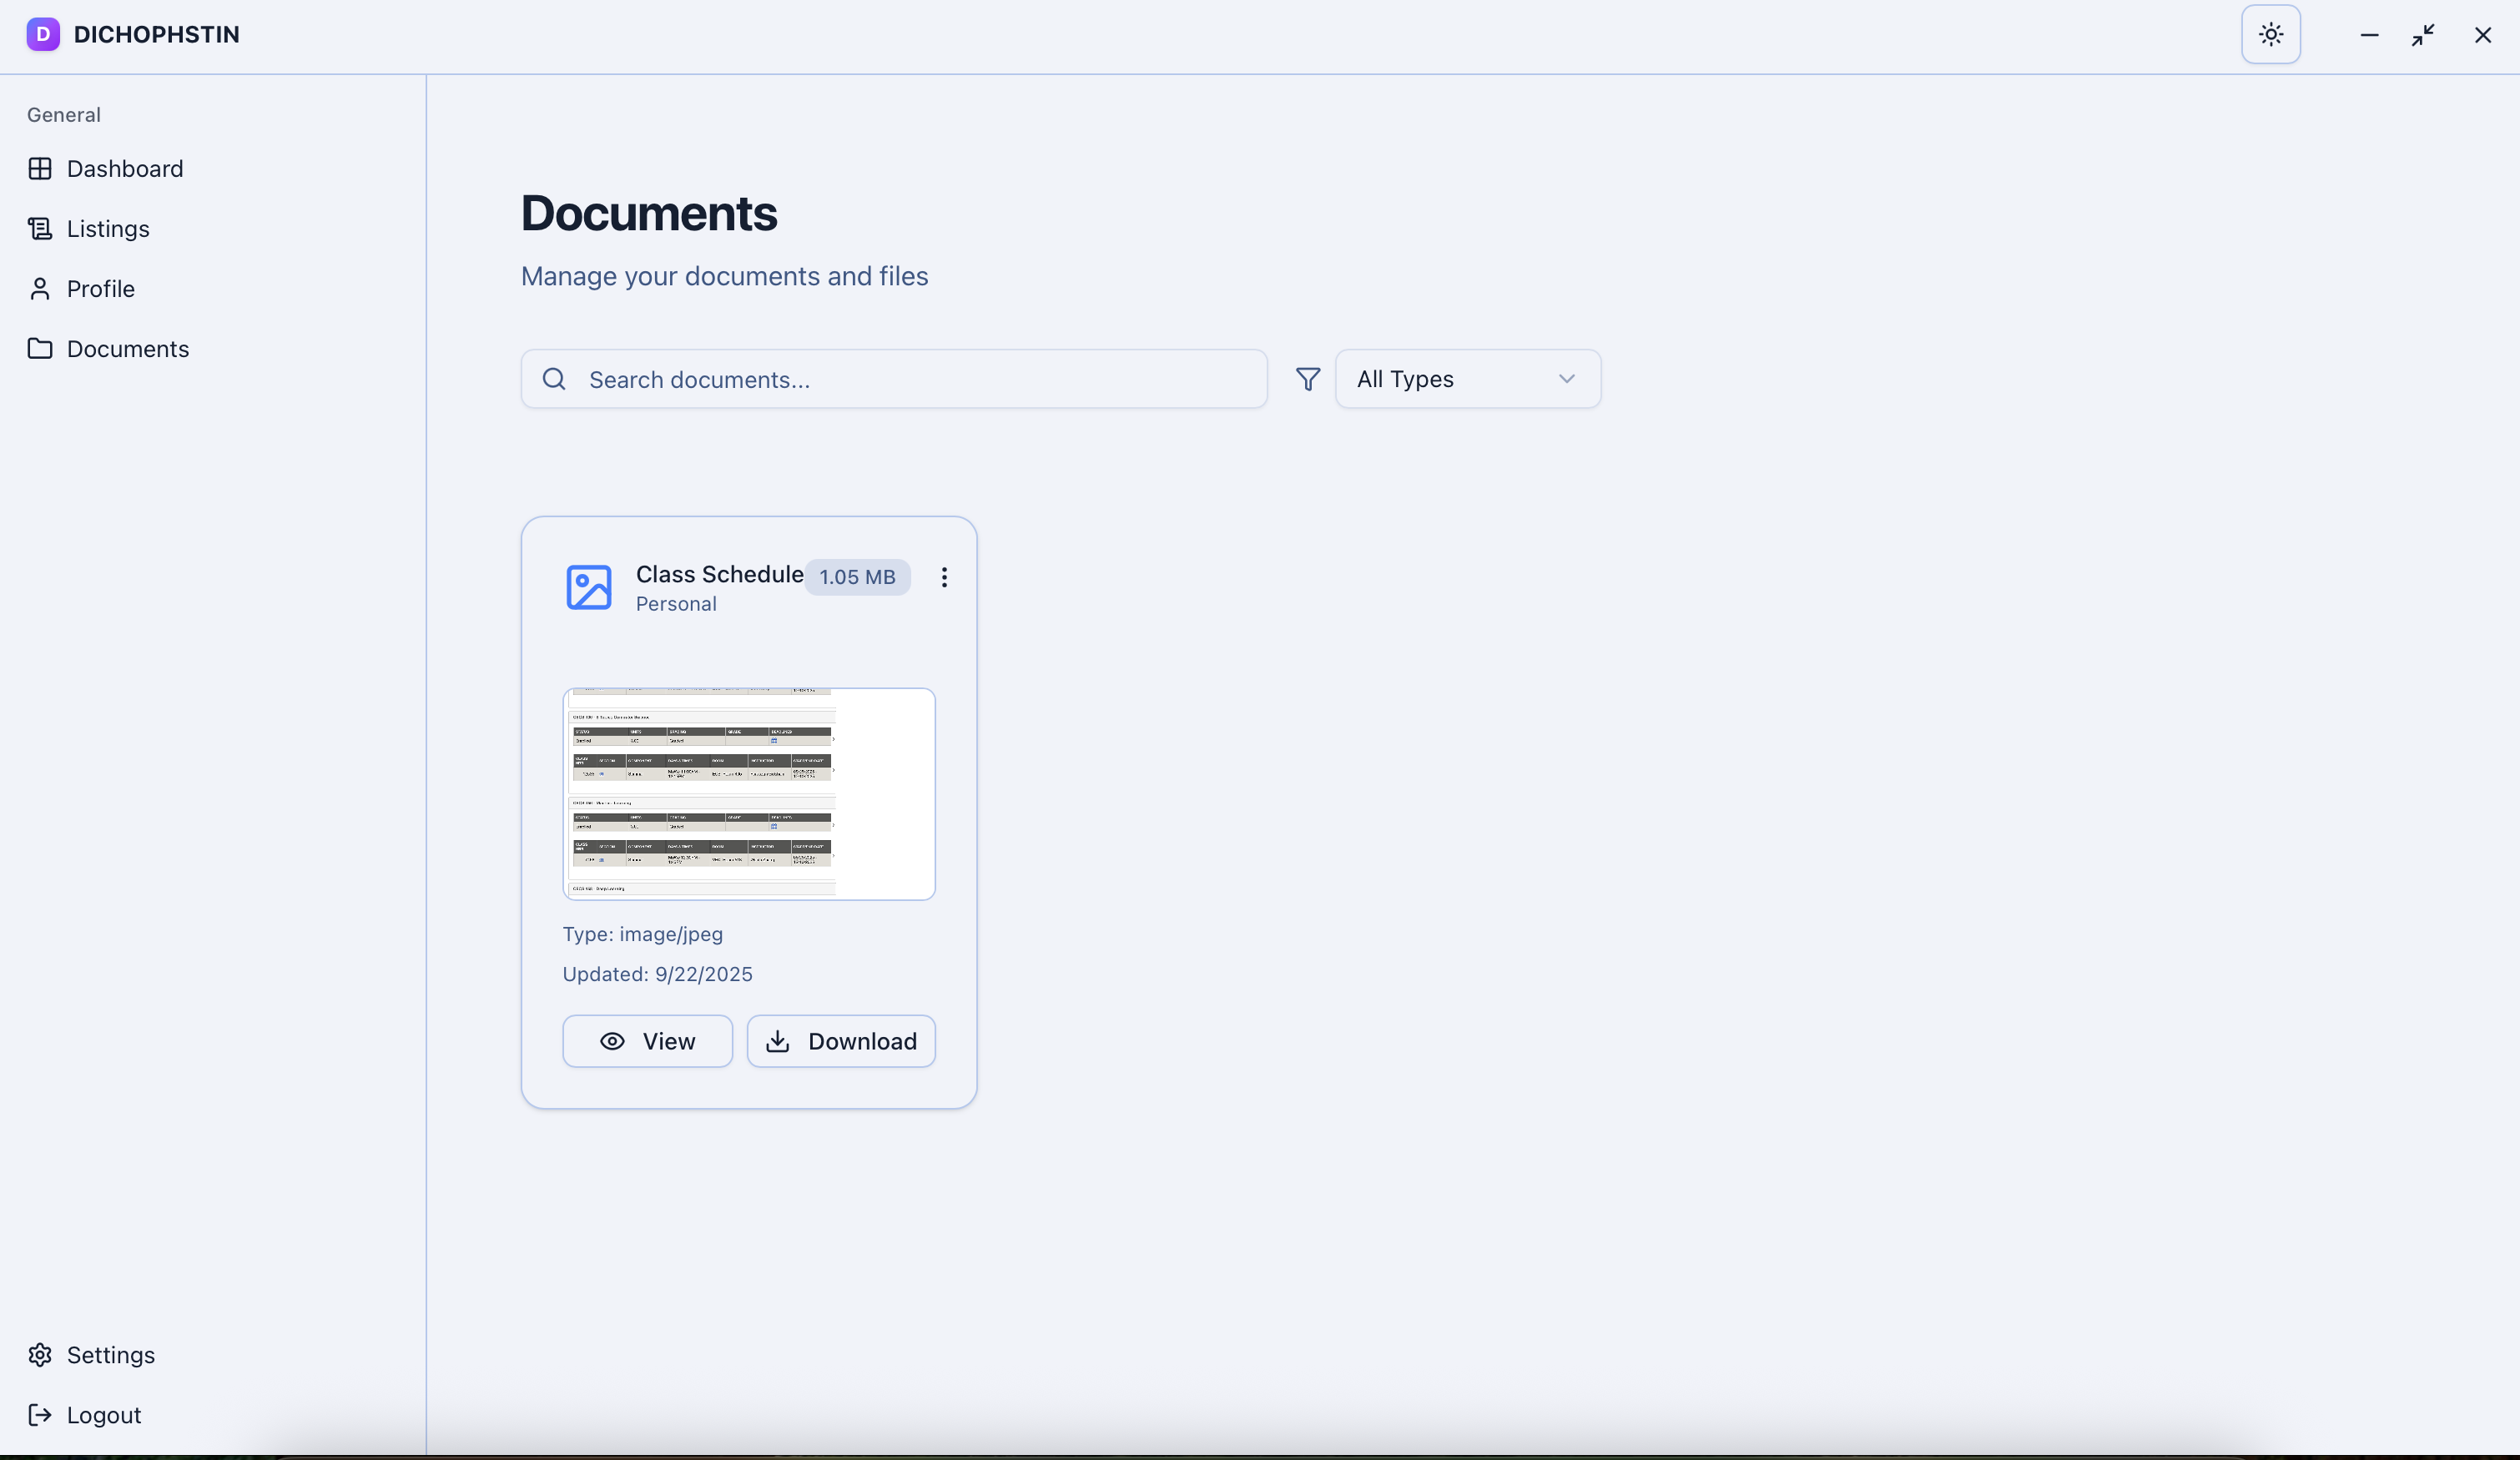This screenshot has width=2520, height=1460.
Task: Click the DICHOPHSTIN app logo
Action: tap(43, 35)
